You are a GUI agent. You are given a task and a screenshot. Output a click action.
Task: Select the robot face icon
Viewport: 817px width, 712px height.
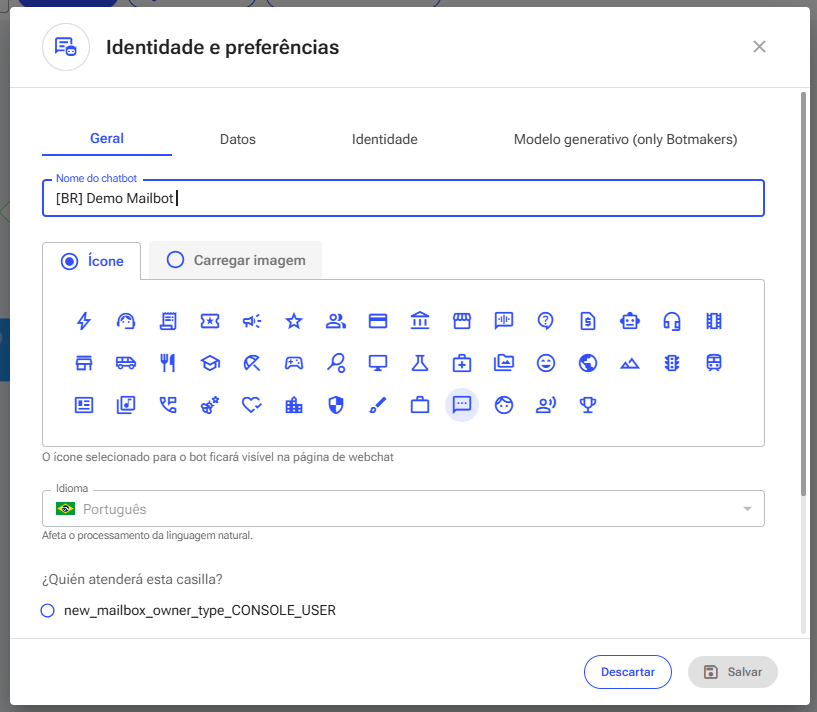tap(630, 321)
